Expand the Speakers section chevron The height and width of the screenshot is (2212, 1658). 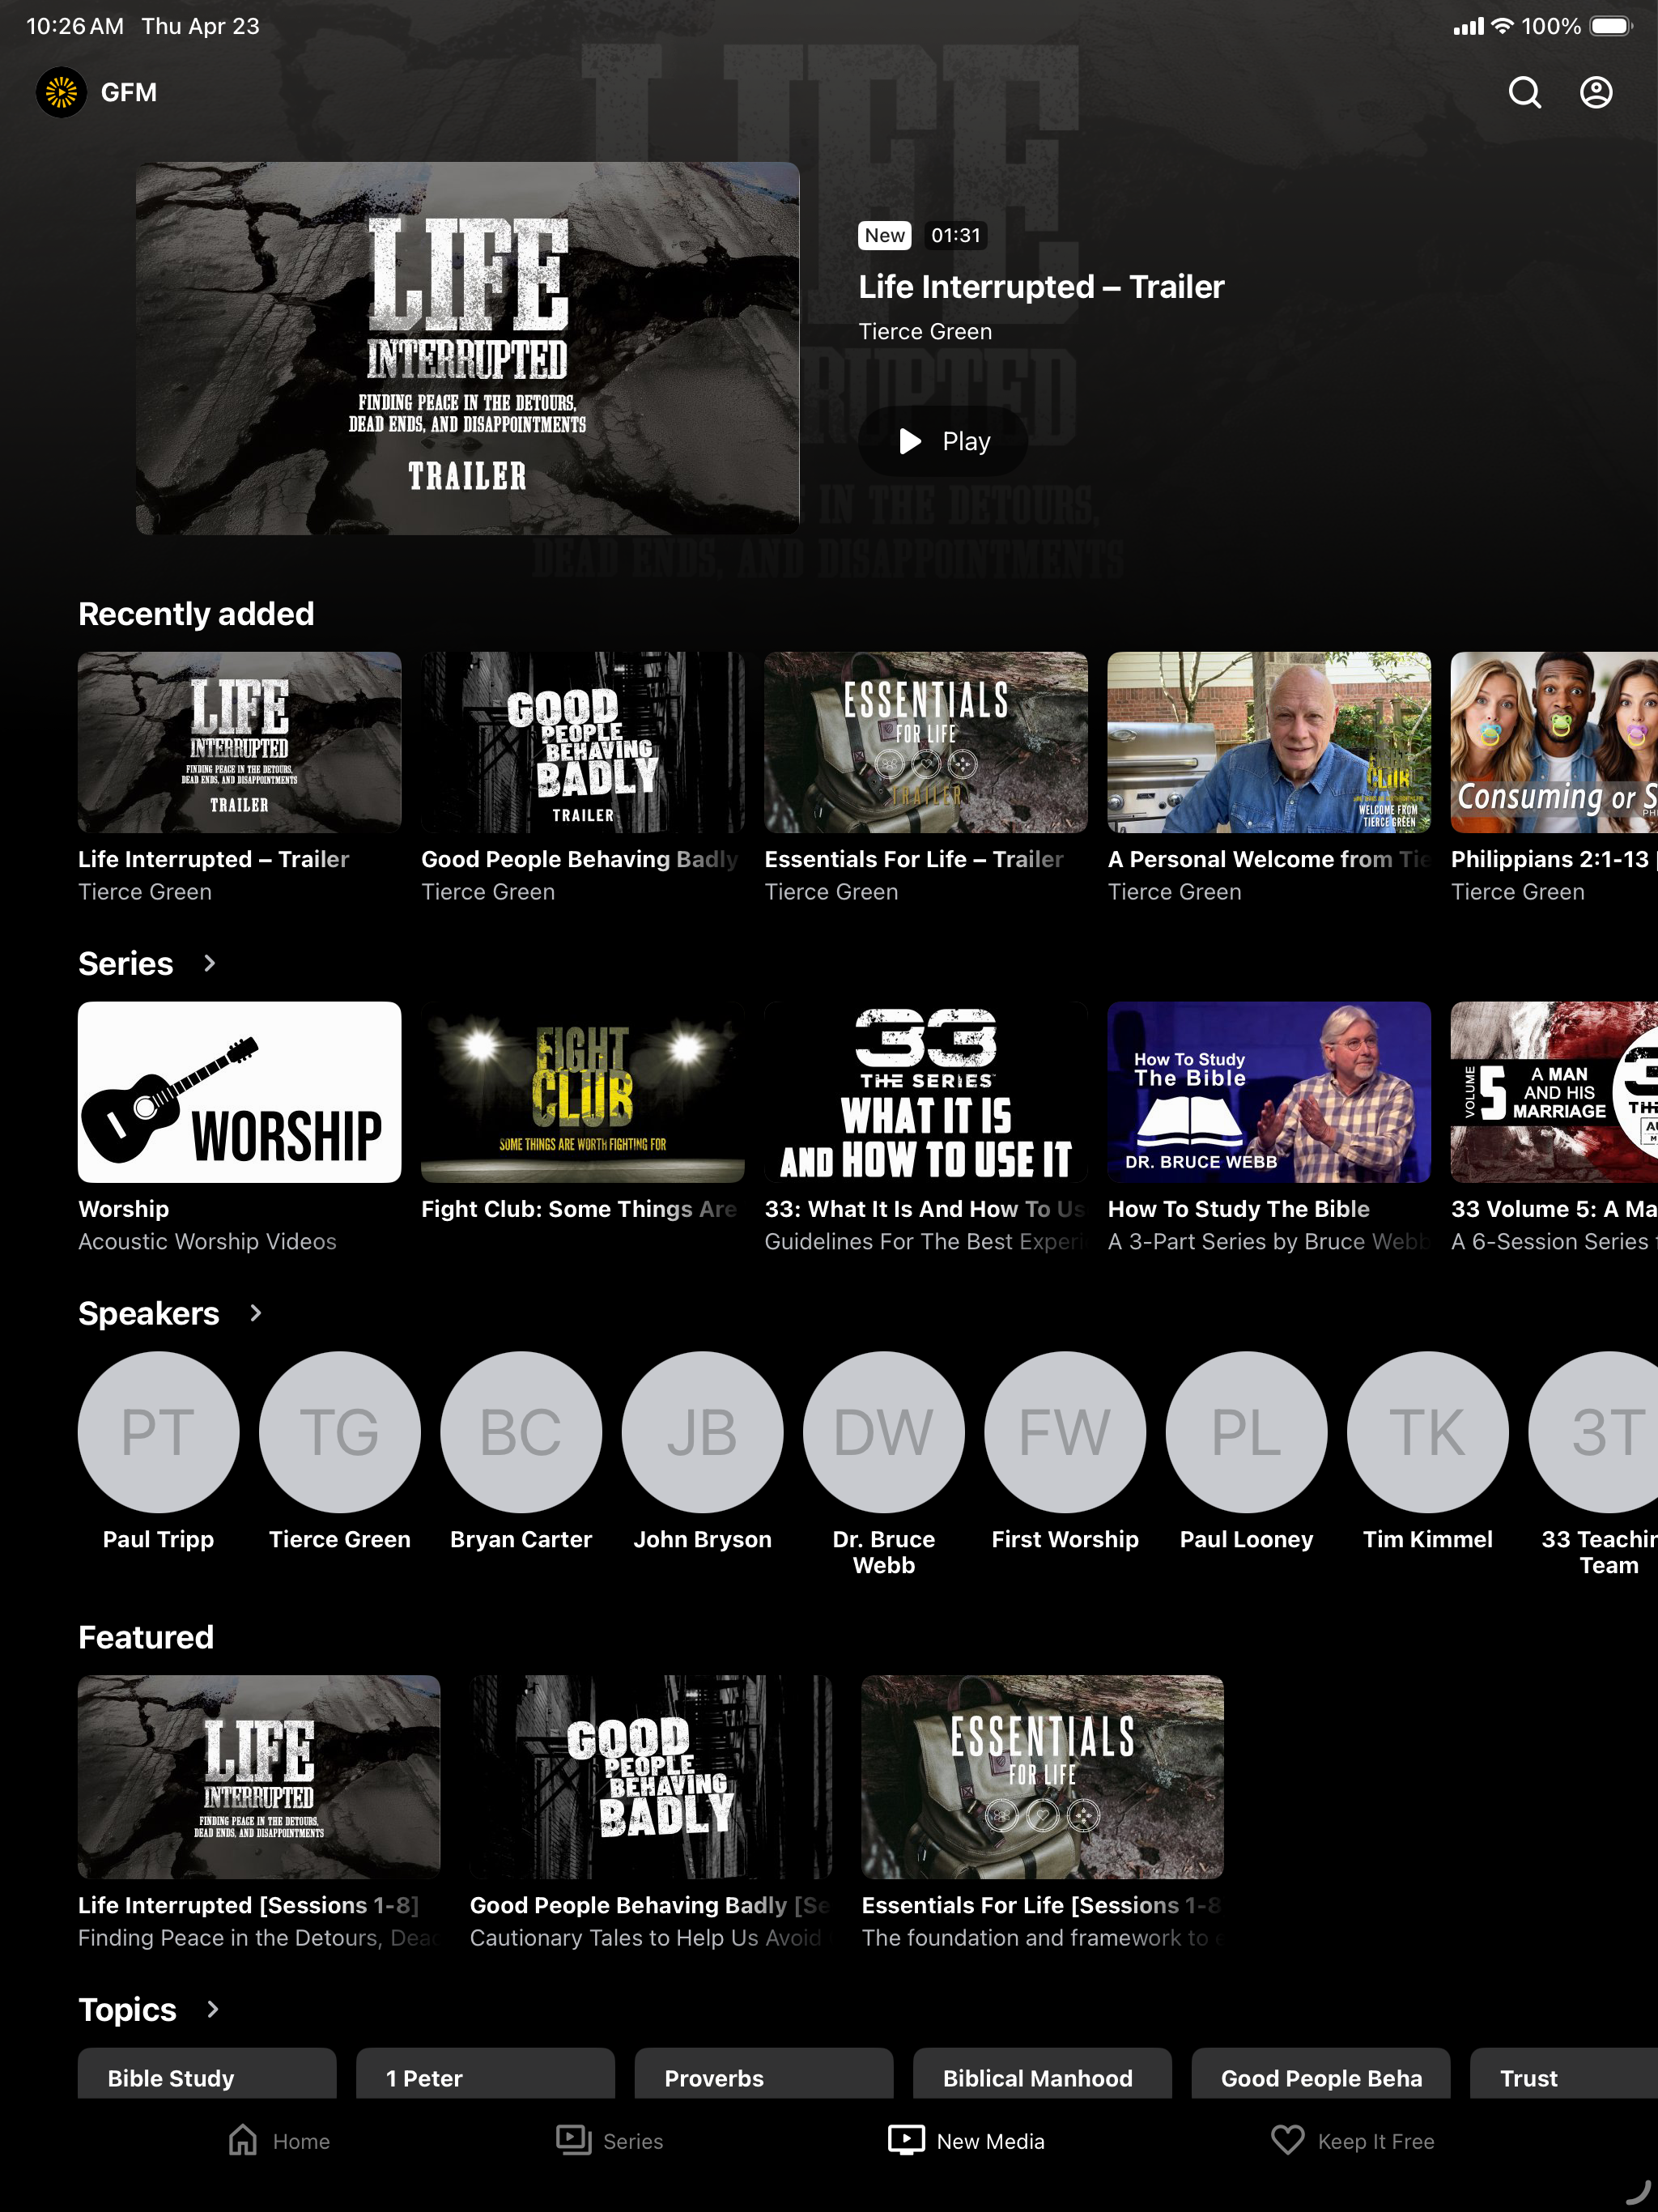(x=255, y=1313)
